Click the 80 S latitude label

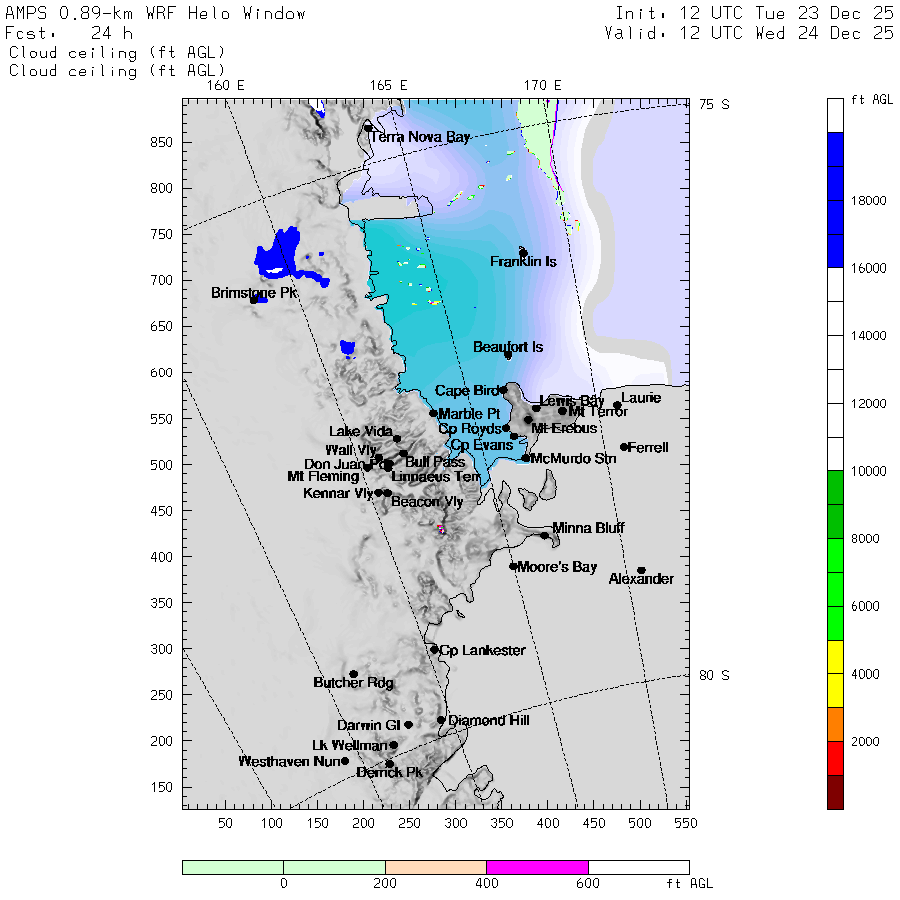tap(714, 676)
